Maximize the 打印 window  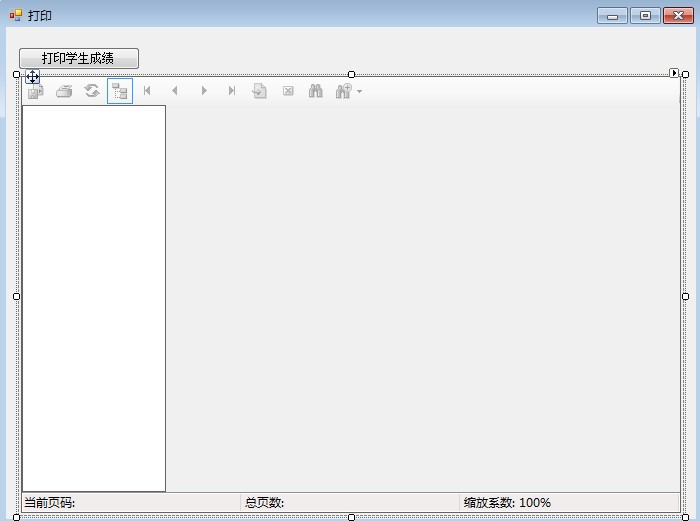[646, 16]
